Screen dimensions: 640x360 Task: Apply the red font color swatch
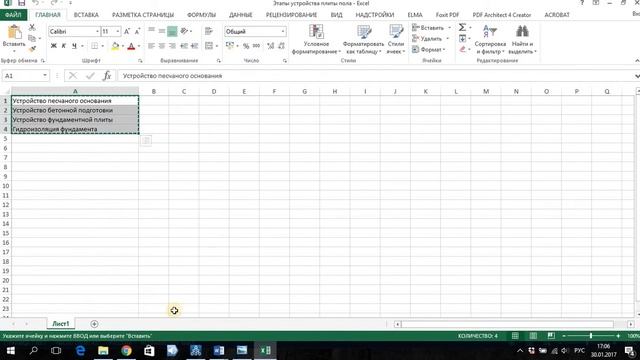131,46
